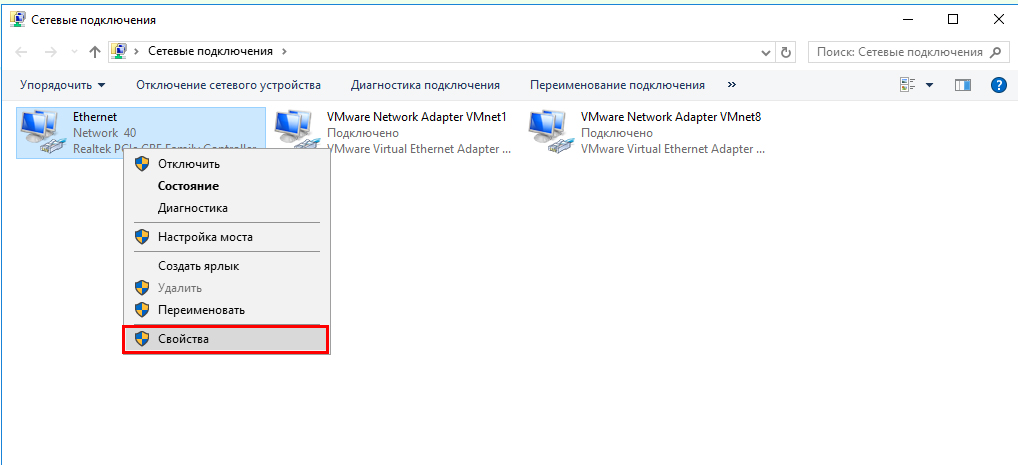This screenshot has height=465, width=1018.
Task: Select Состояние in the context menu
Action: (x=226, y=186)
